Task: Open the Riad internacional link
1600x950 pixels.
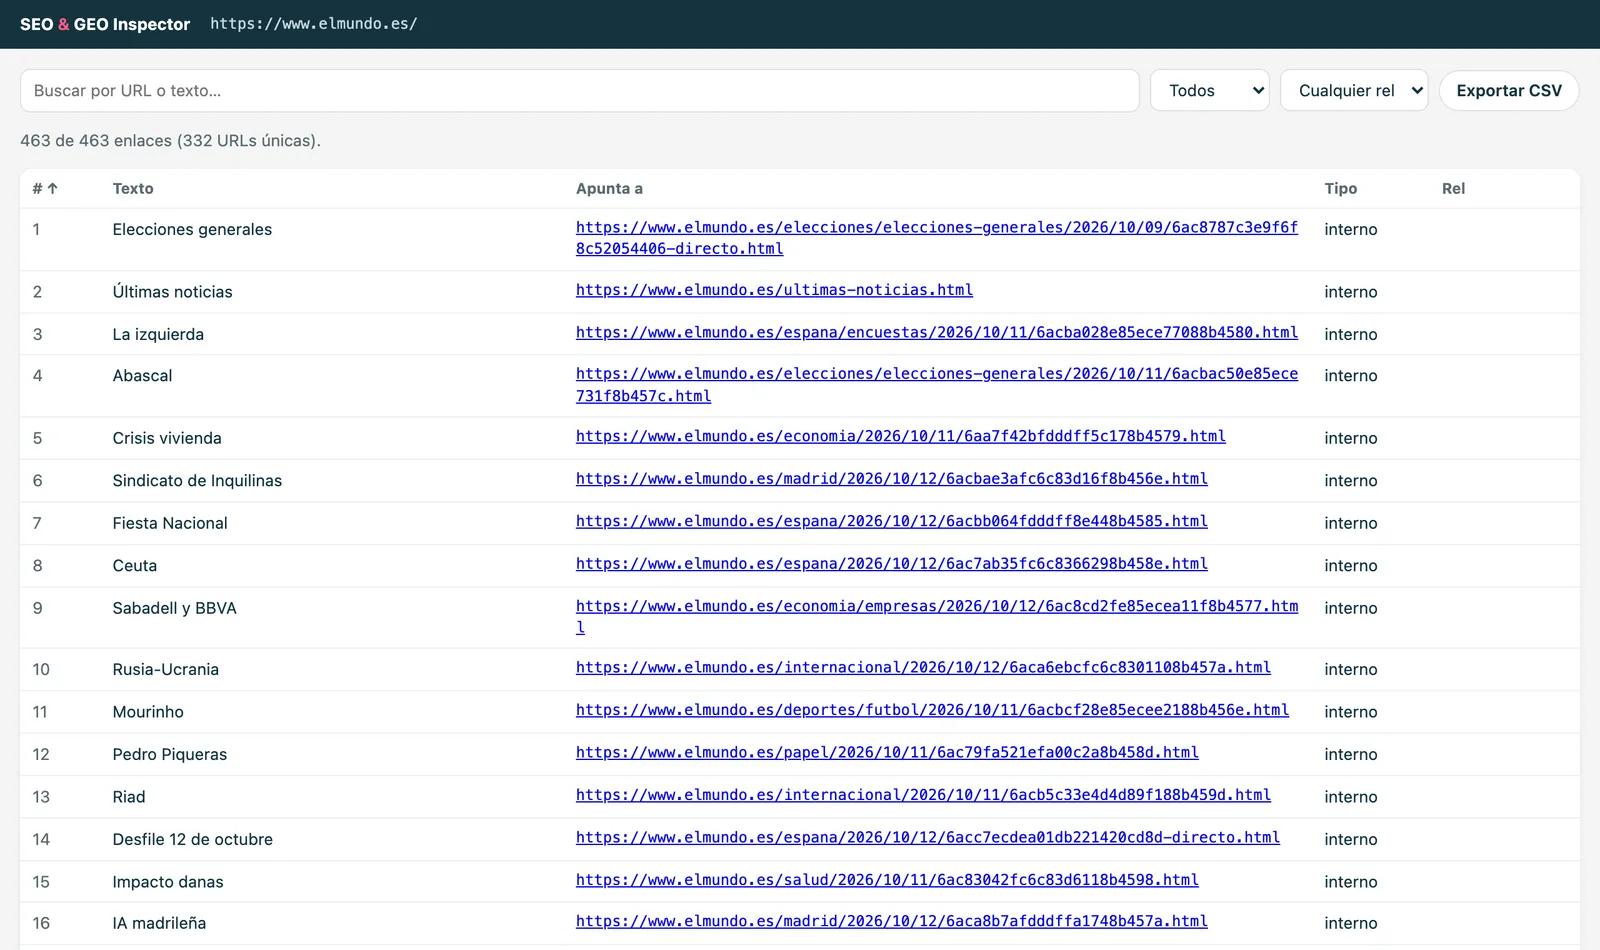Action: tap(923, 795)
